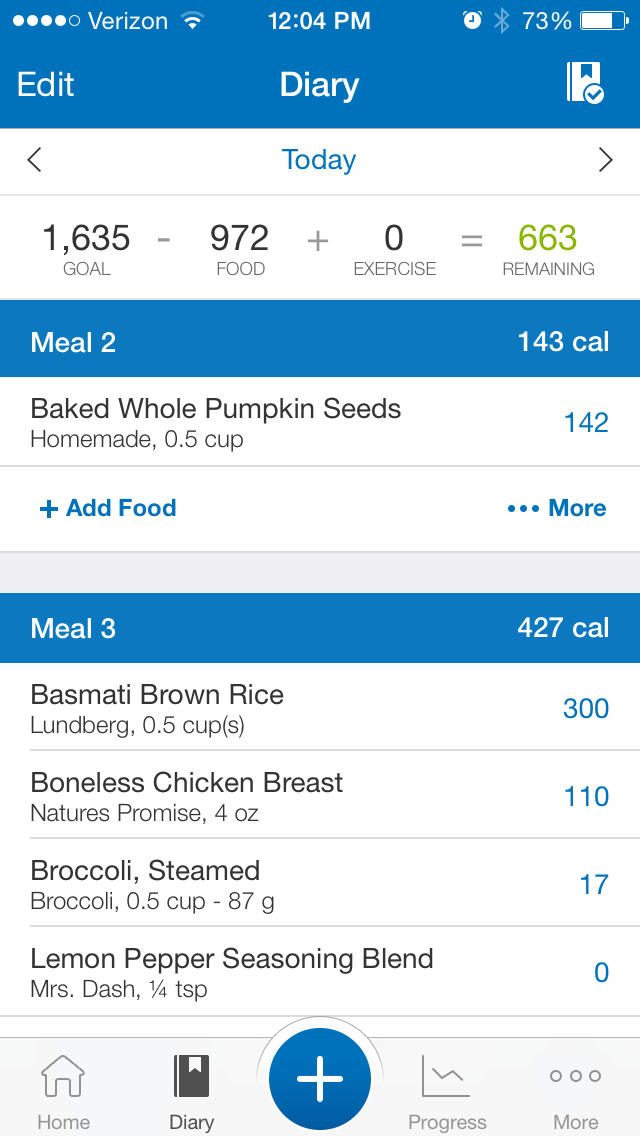Open Baked Whole Pumpkin Seeds entry

pyautogui.click(x=320, y=422)
